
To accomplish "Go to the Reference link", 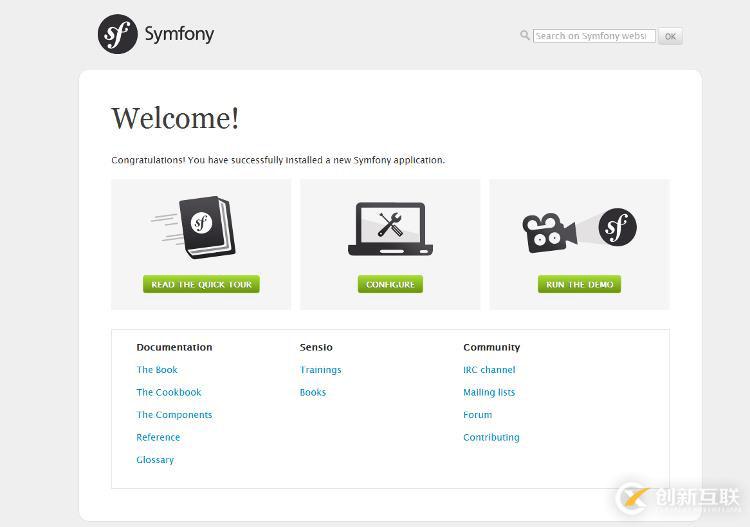I will [x=158, y=437].
